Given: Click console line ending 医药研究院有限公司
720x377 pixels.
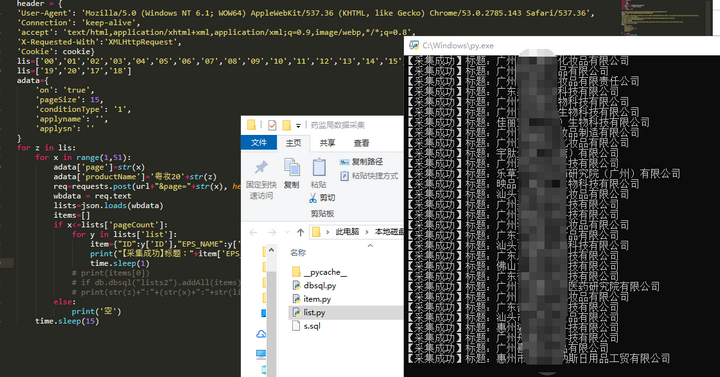Looking at the screenshot, I should (x=534, y=287).
